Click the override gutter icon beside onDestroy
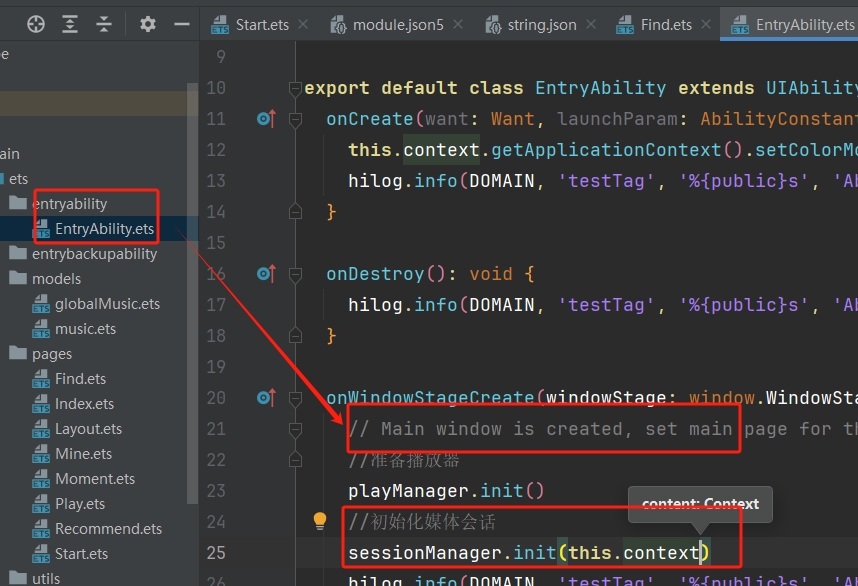858x586 pixels. [265, 274]
